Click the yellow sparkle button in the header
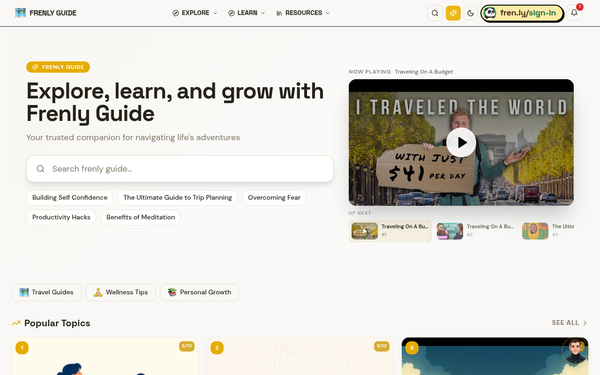This screenshot has height=375, width=600. tap(453, 13)
